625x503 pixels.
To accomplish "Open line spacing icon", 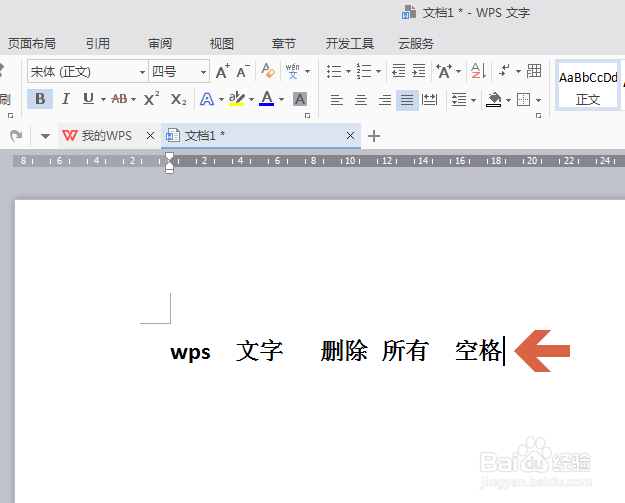I will pos(459,100).
